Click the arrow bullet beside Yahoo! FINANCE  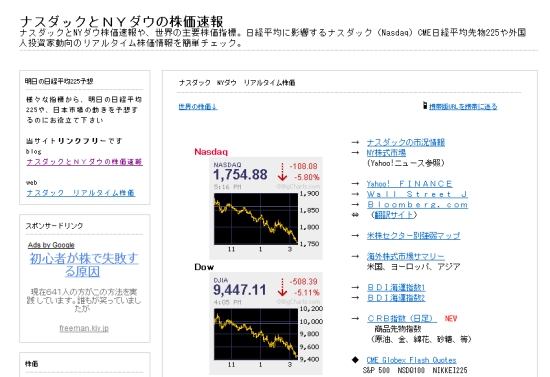click(x=355, y=183)
